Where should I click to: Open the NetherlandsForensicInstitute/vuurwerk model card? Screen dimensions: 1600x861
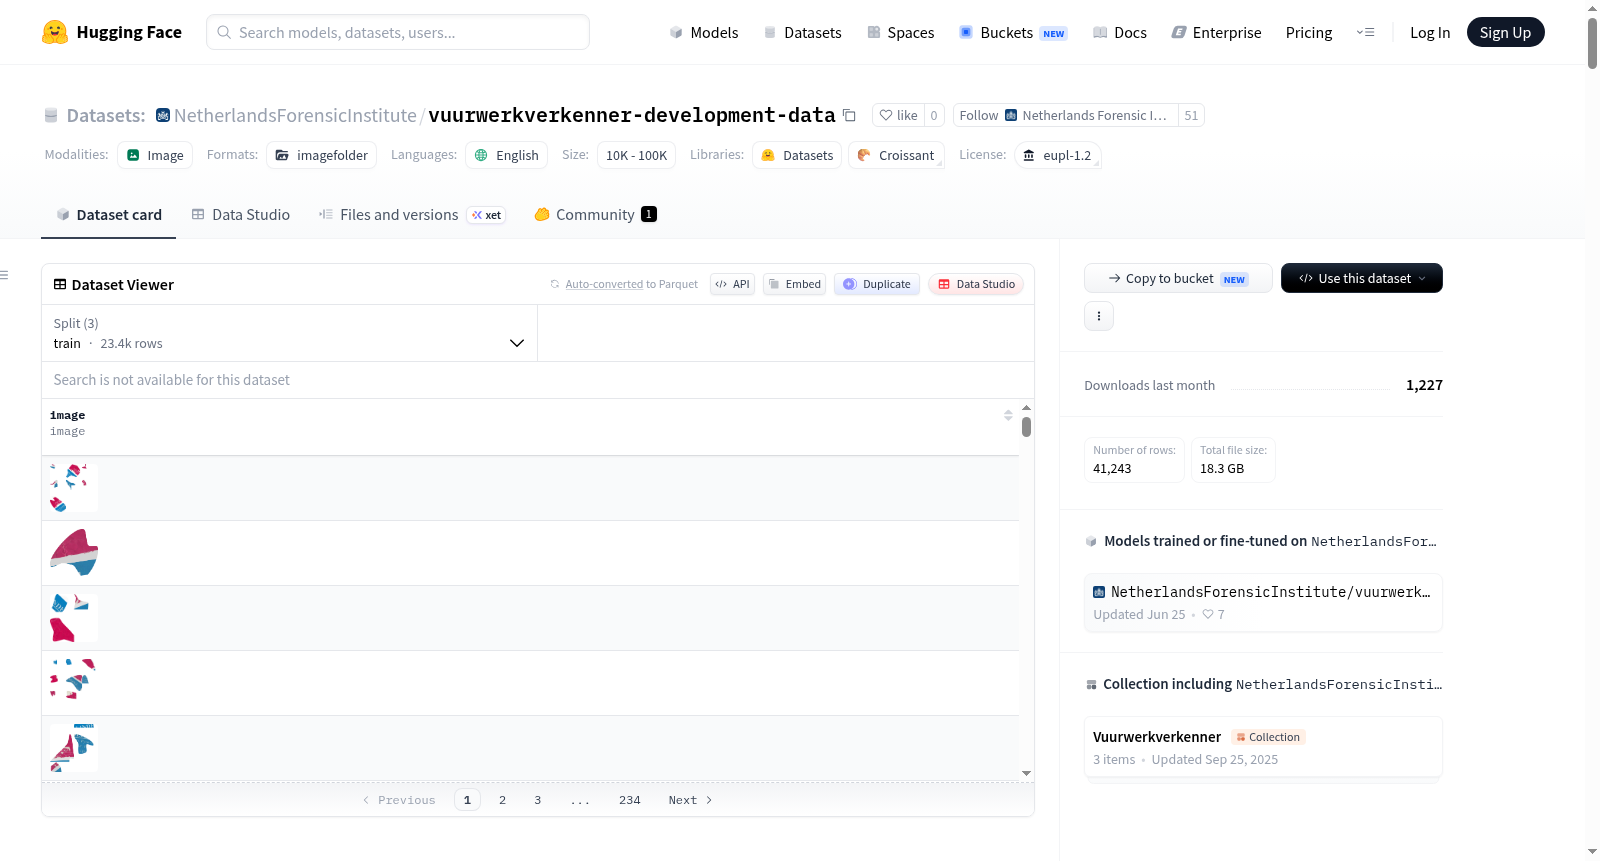[x=1263, y=602]
